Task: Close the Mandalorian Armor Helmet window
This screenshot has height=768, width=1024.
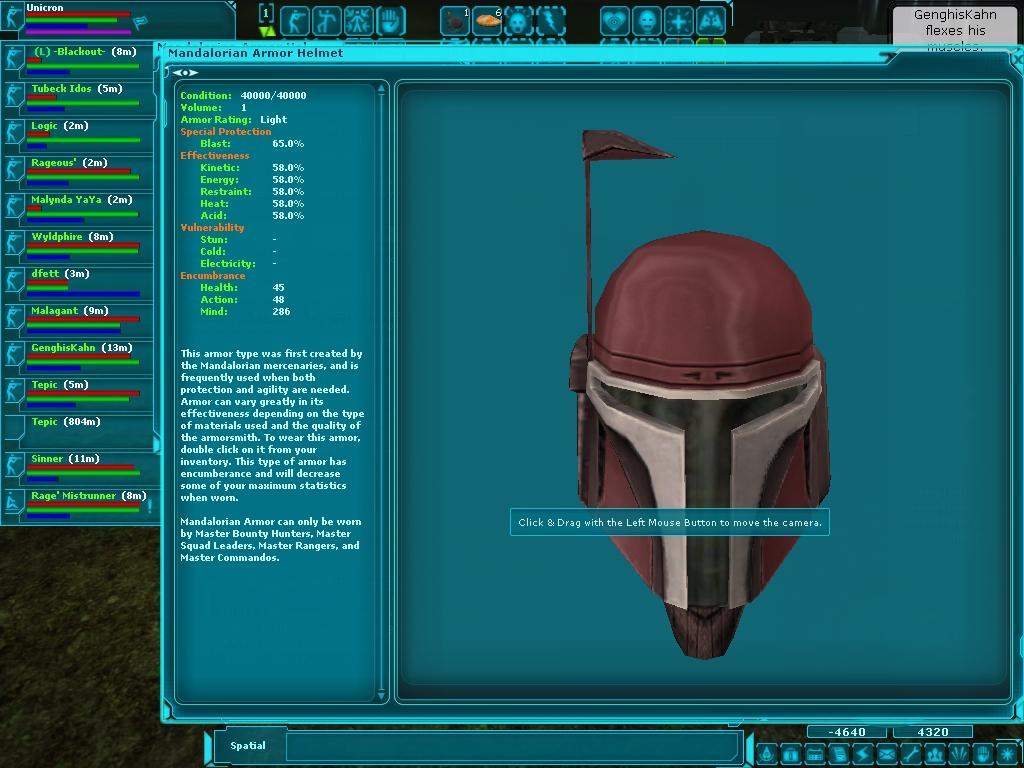Action: coord(1016,60)
